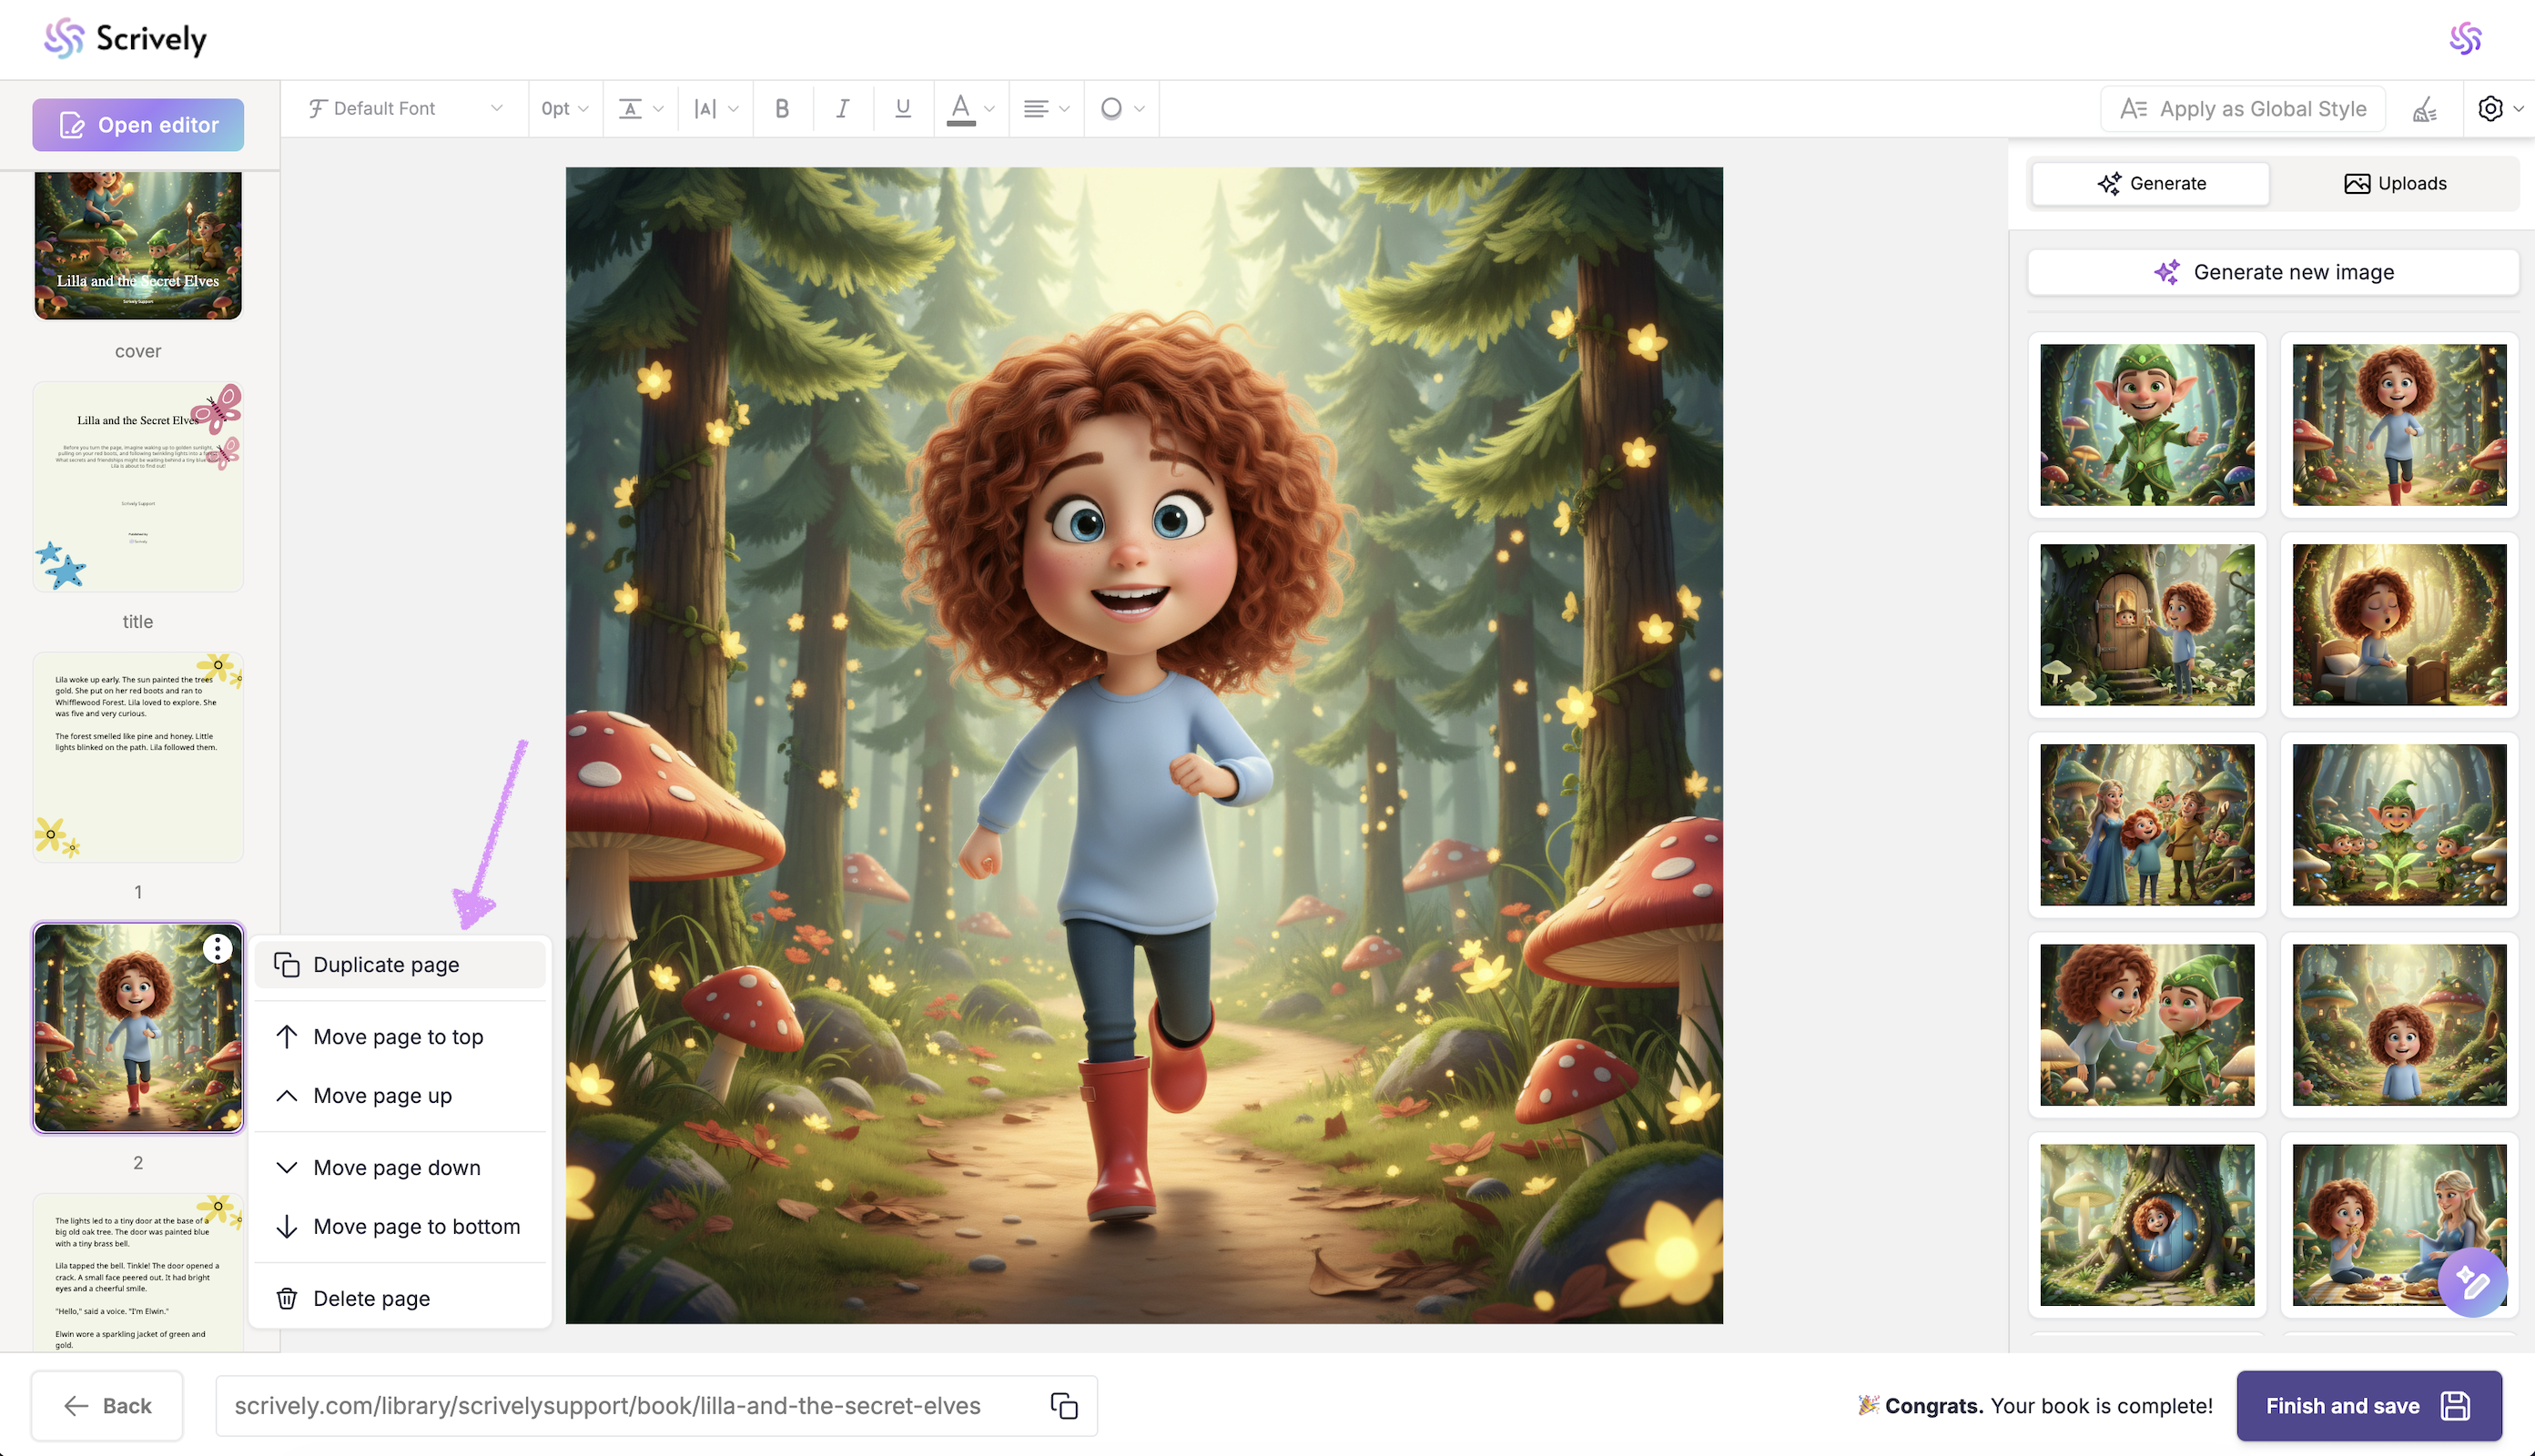The width and height of the screenshot is (2535, 1456).
Task: Toggle underline text formatting
Action: pyautogui.click(x=902, y=108)
